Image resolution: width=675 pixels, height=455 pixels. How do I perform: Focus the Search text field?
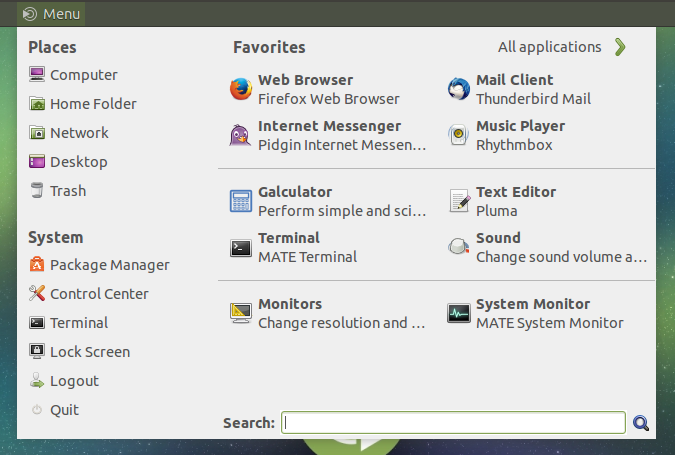453,423
